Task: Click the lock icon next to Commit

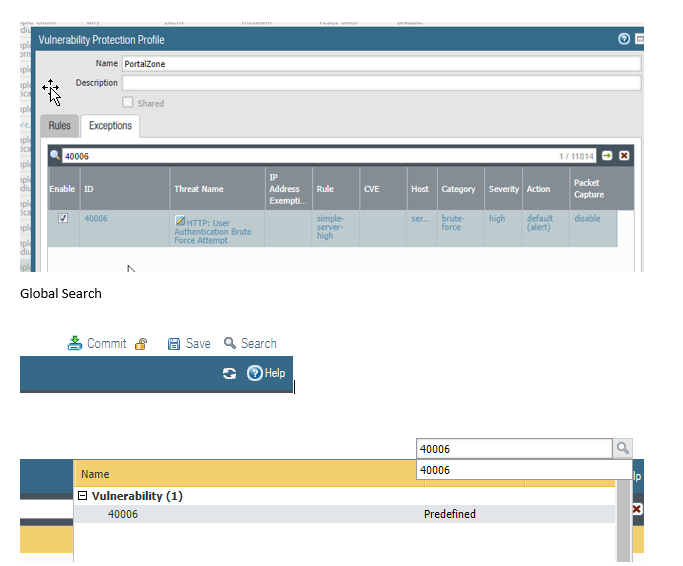Action: pos(141,344)
